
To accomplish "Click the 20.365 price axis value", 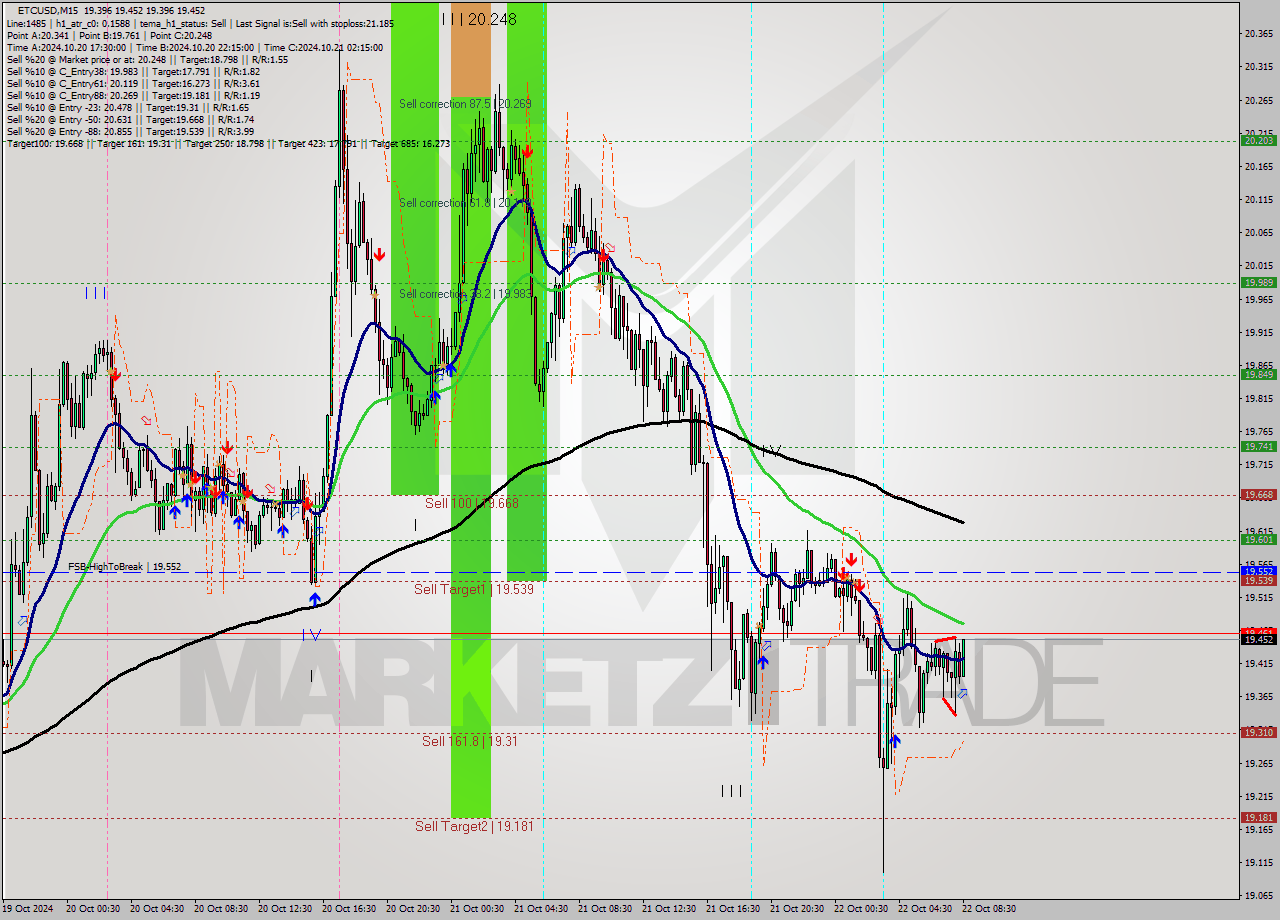I will click(x=1258, y=33).
